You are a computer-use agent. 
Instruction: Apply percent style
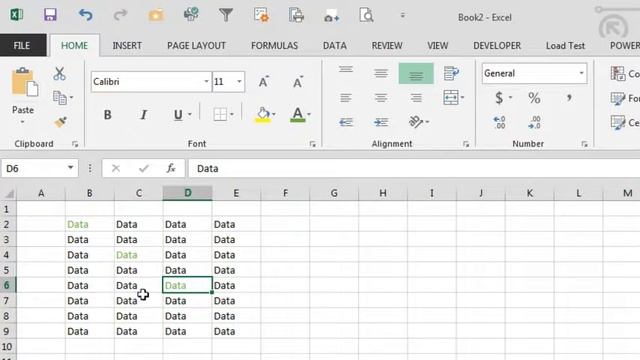click(x=534, y=98)
